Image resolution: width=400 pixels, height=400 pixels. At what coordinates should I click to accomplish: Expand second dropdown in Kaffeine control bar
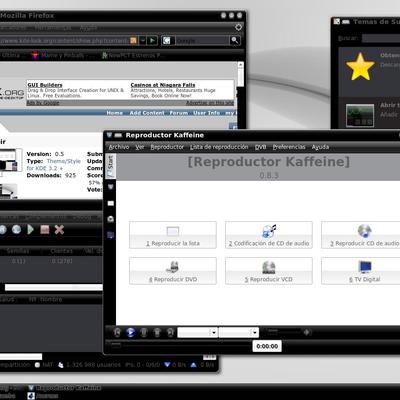click(255, 332)
